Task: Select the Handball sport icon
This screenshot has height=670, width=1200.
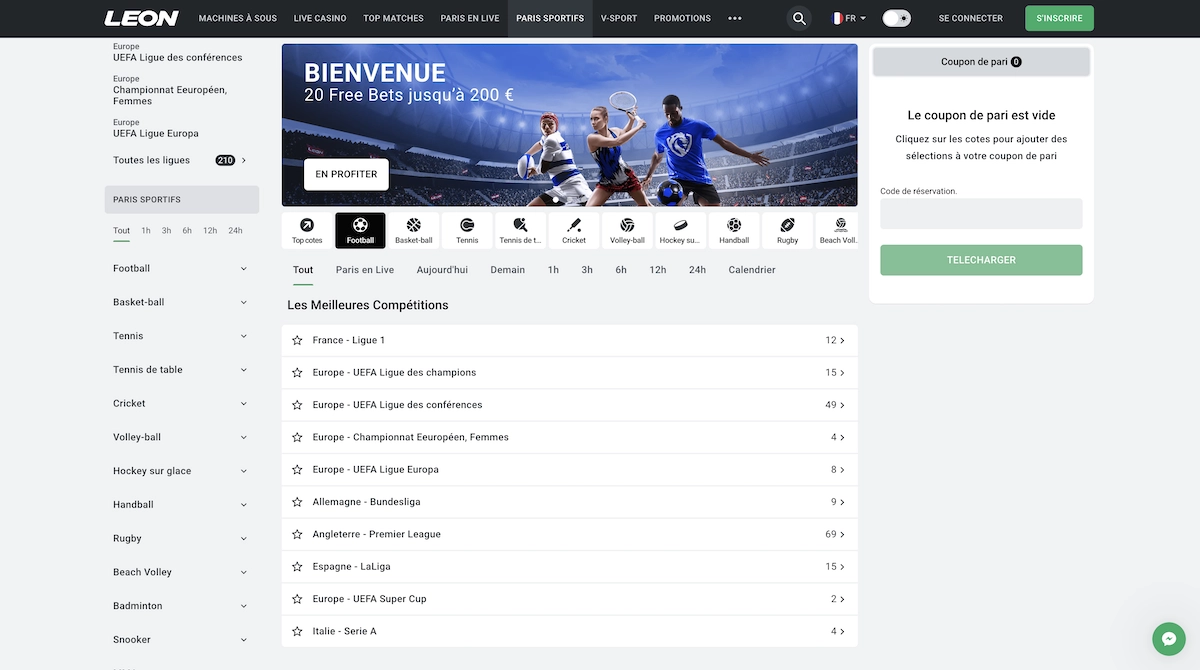Action: coord(734,229)
